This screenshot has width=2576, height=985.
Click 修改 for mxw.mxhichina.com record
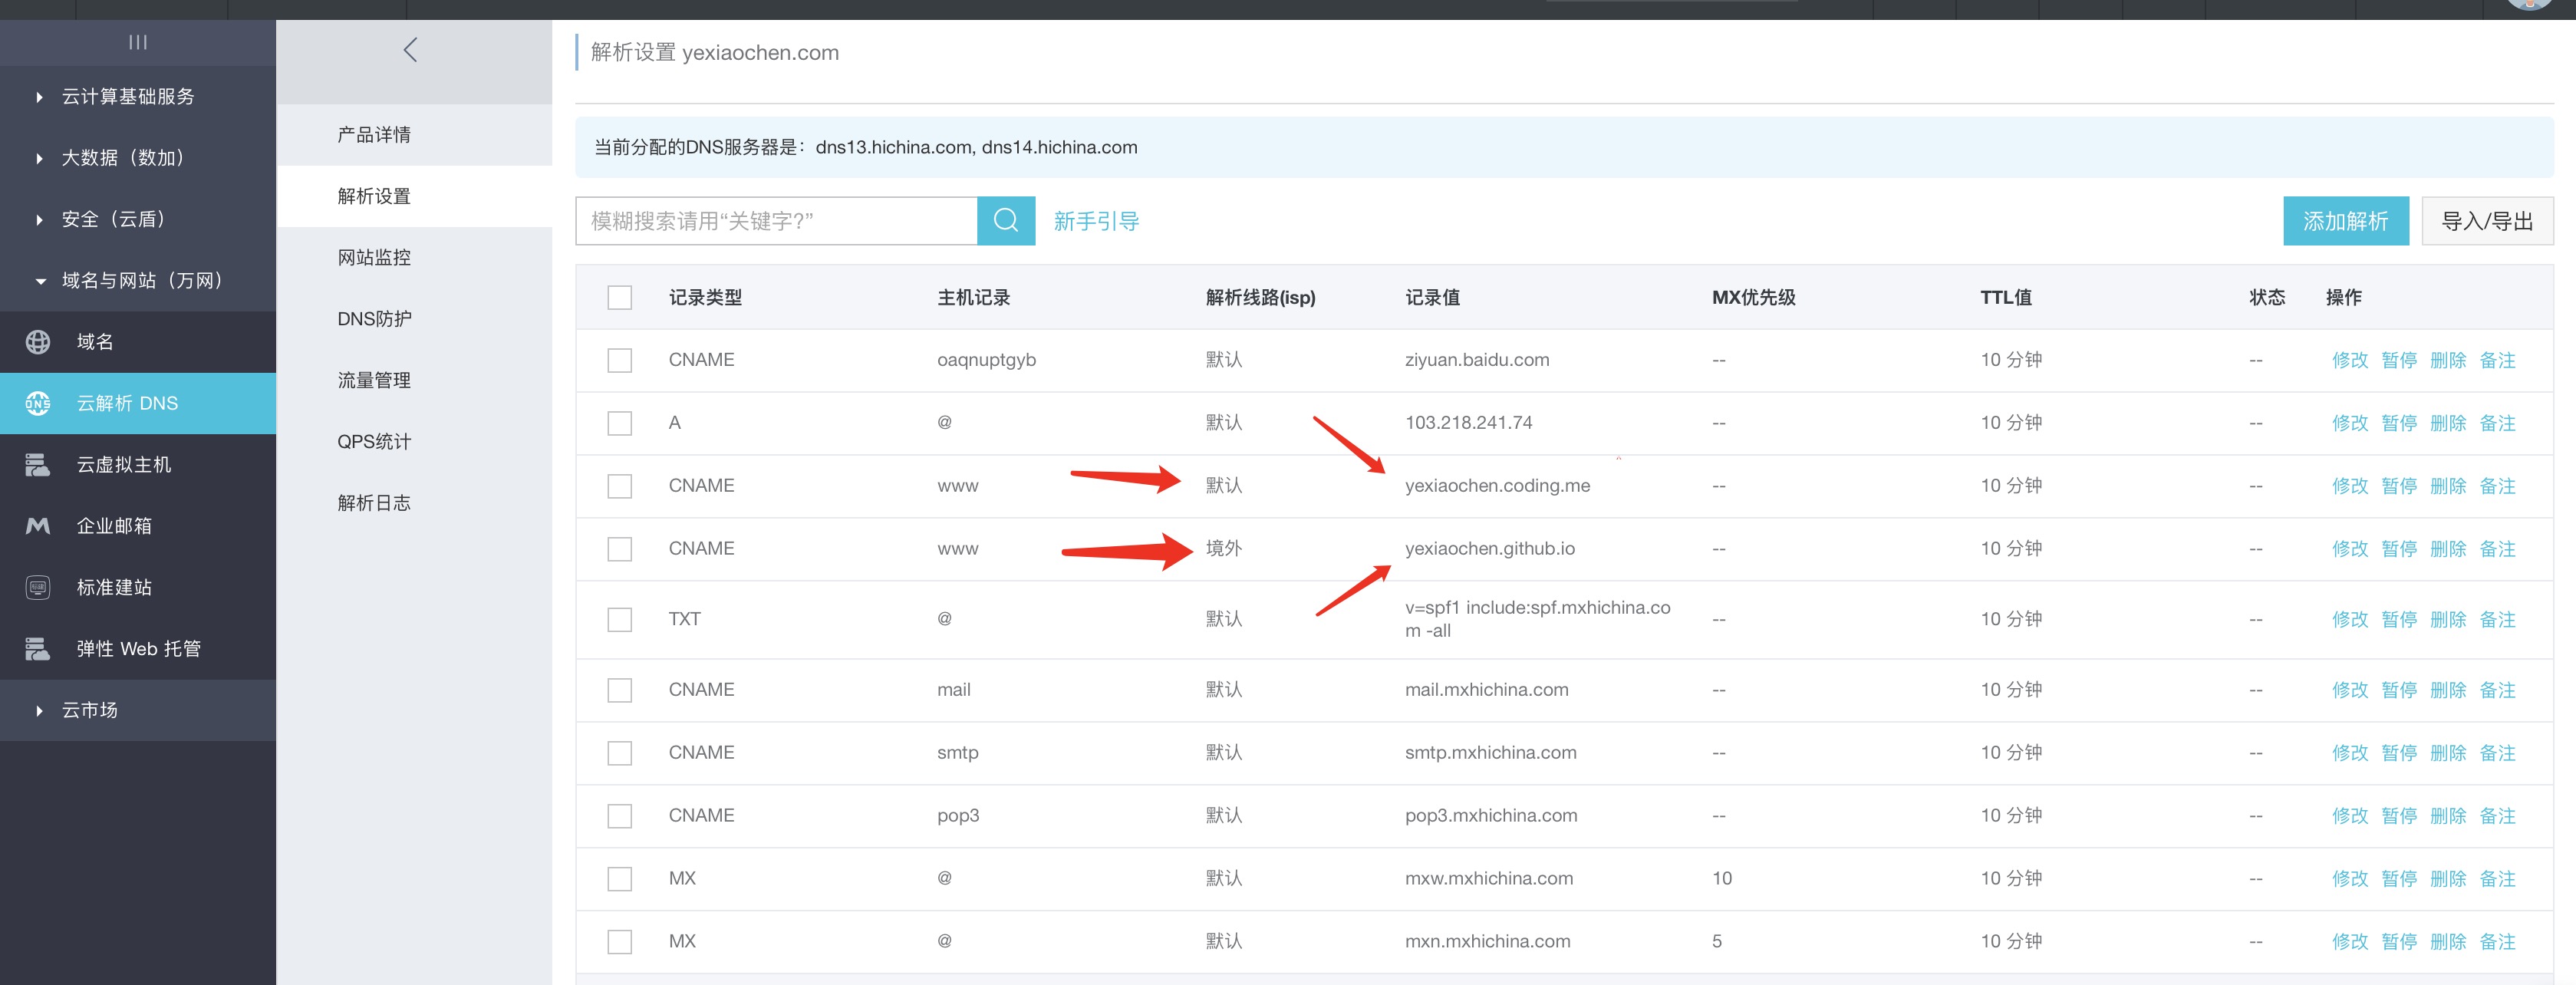[x=2350, y=879]
